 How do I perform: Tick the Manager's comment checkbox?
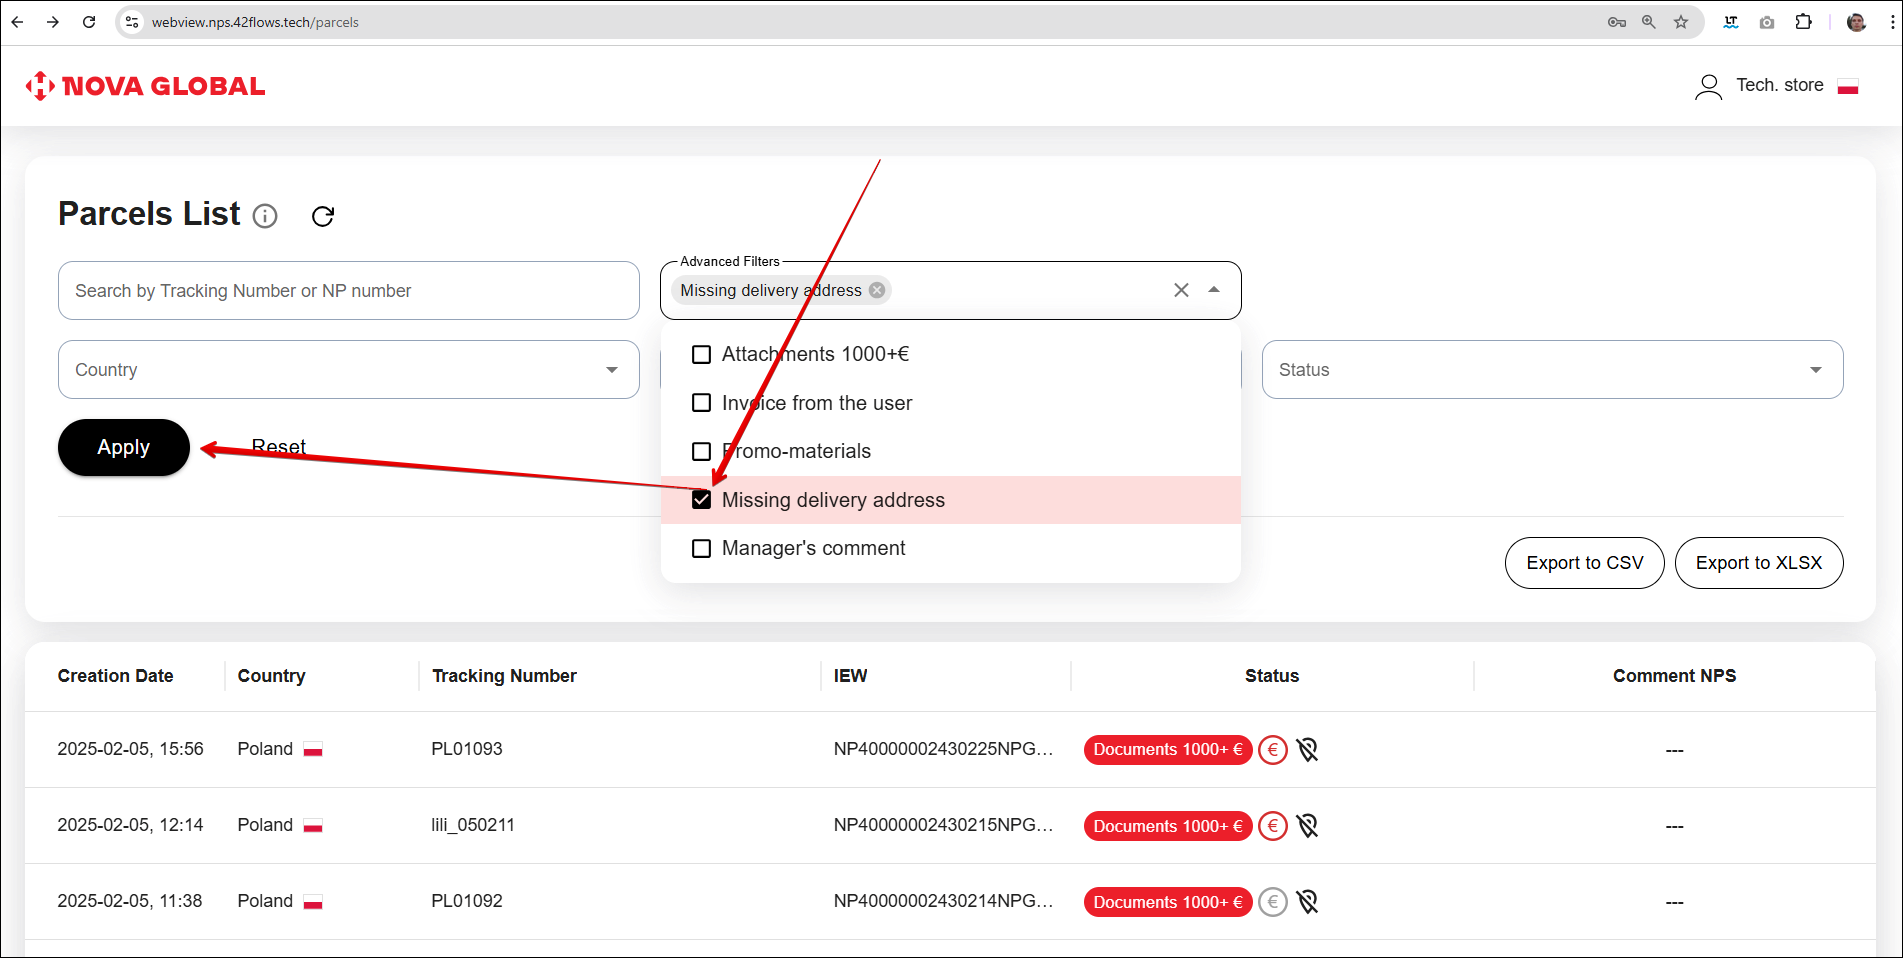coord(702,549)
